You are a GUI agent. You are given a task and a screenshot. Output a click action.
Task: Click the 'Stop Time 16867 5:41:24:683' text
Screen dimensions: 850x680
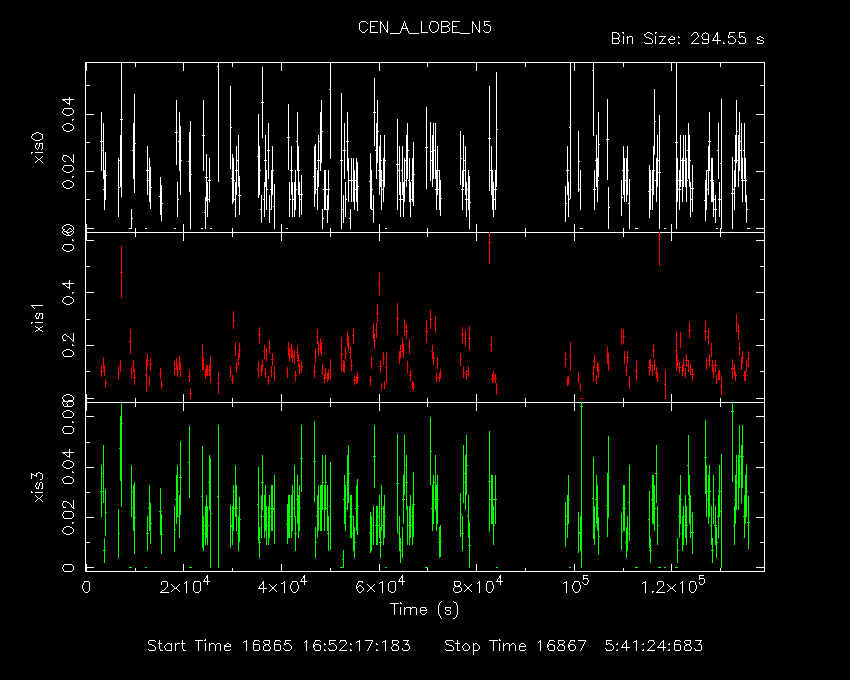pyautogui.click(x=574, y=646)
